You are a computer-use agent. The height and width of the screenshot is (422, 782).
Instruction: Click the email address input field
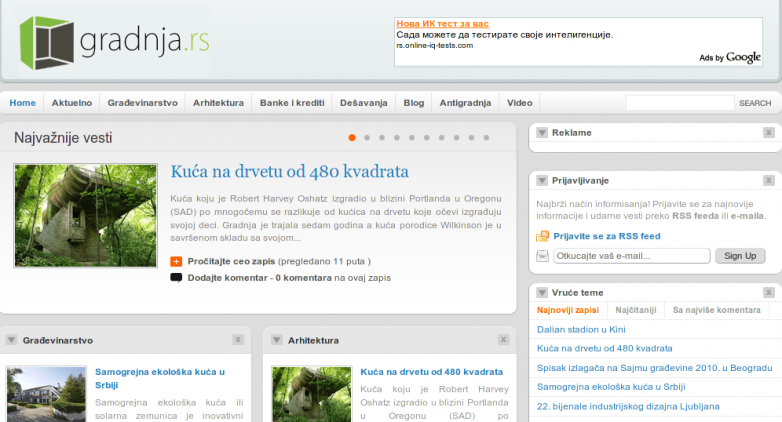coord(632,256)
